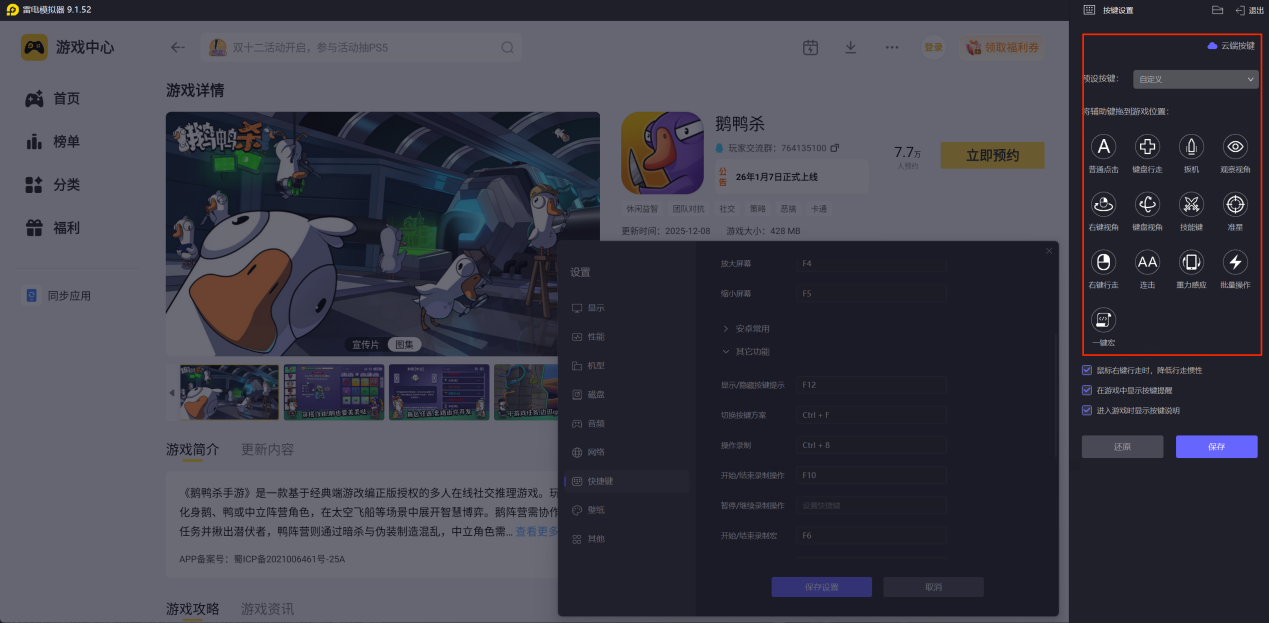This screenshot has height=623, width=1269.
Task: Open the three-dot more menu in game center
Action: (x=892, y=47)
